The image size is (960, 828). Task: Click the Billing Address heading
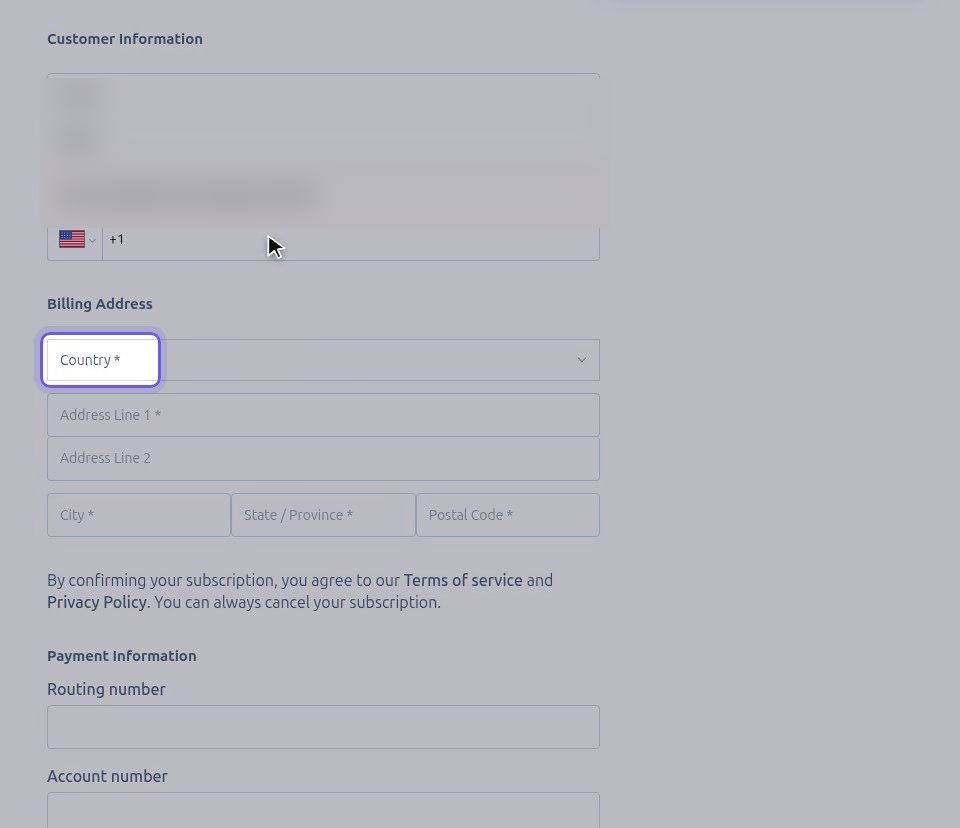click(100, 304)
